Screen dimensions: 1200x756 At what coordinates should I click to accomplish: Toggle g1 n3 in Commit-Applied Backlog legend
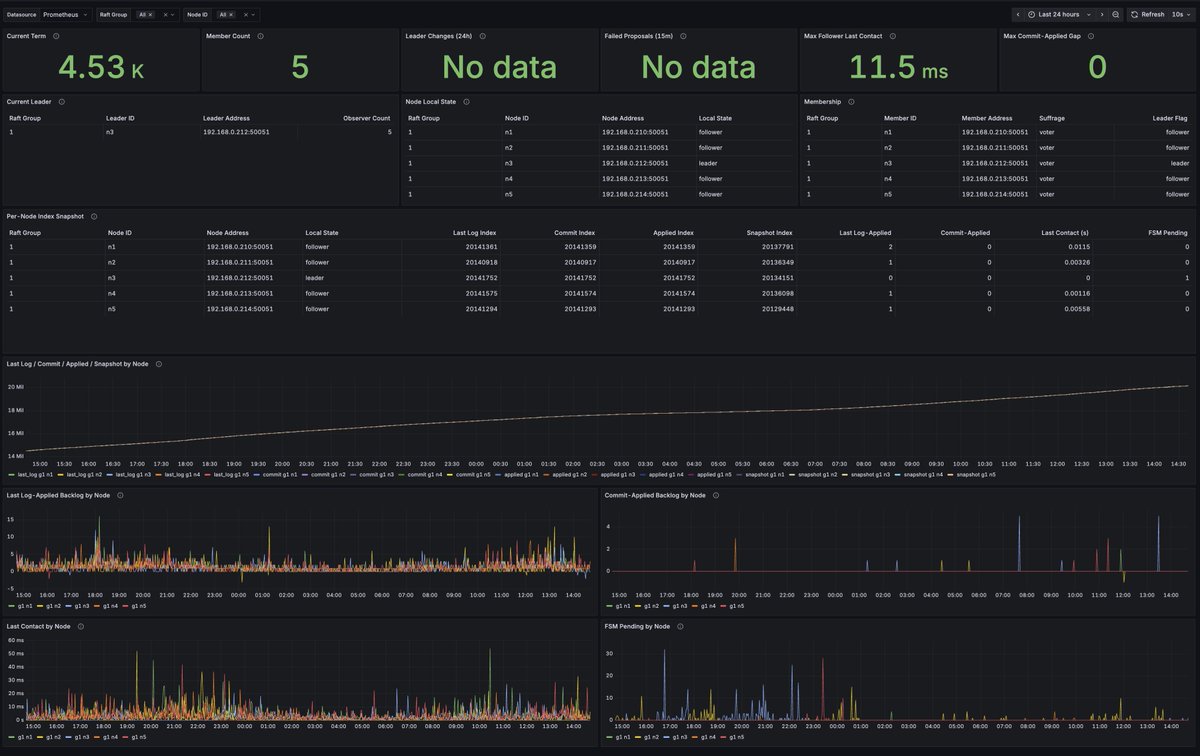coord(681,606)
